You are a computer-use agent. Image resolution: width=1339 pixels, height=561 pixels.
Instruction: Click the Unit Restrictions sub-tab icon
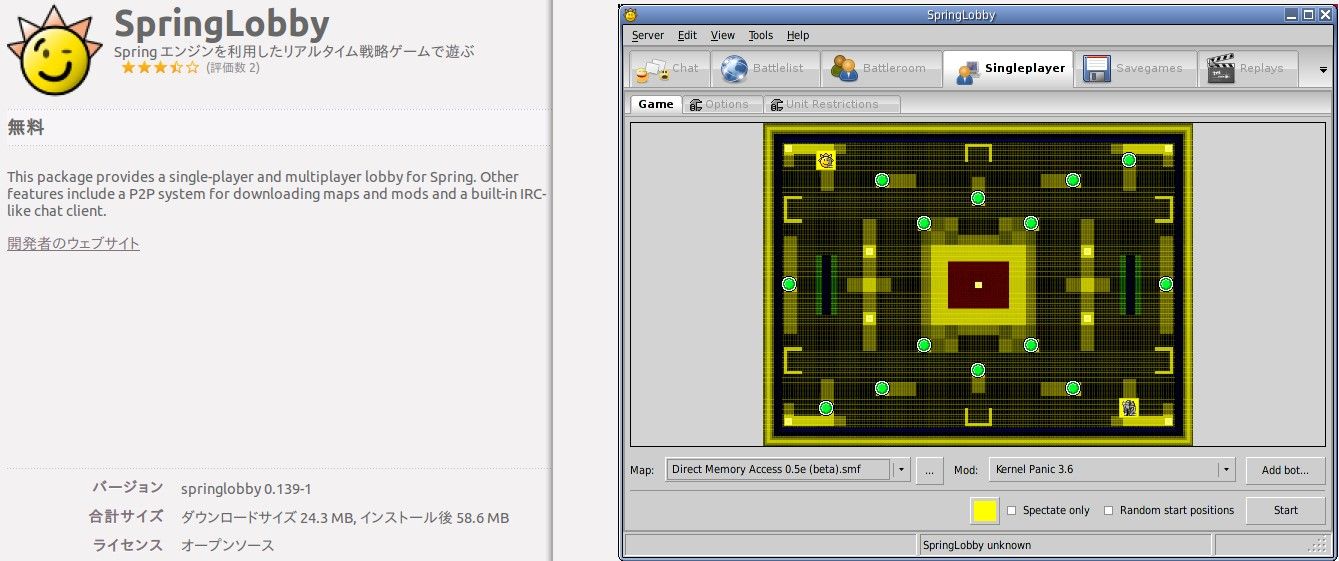click(x=776, y=104)
